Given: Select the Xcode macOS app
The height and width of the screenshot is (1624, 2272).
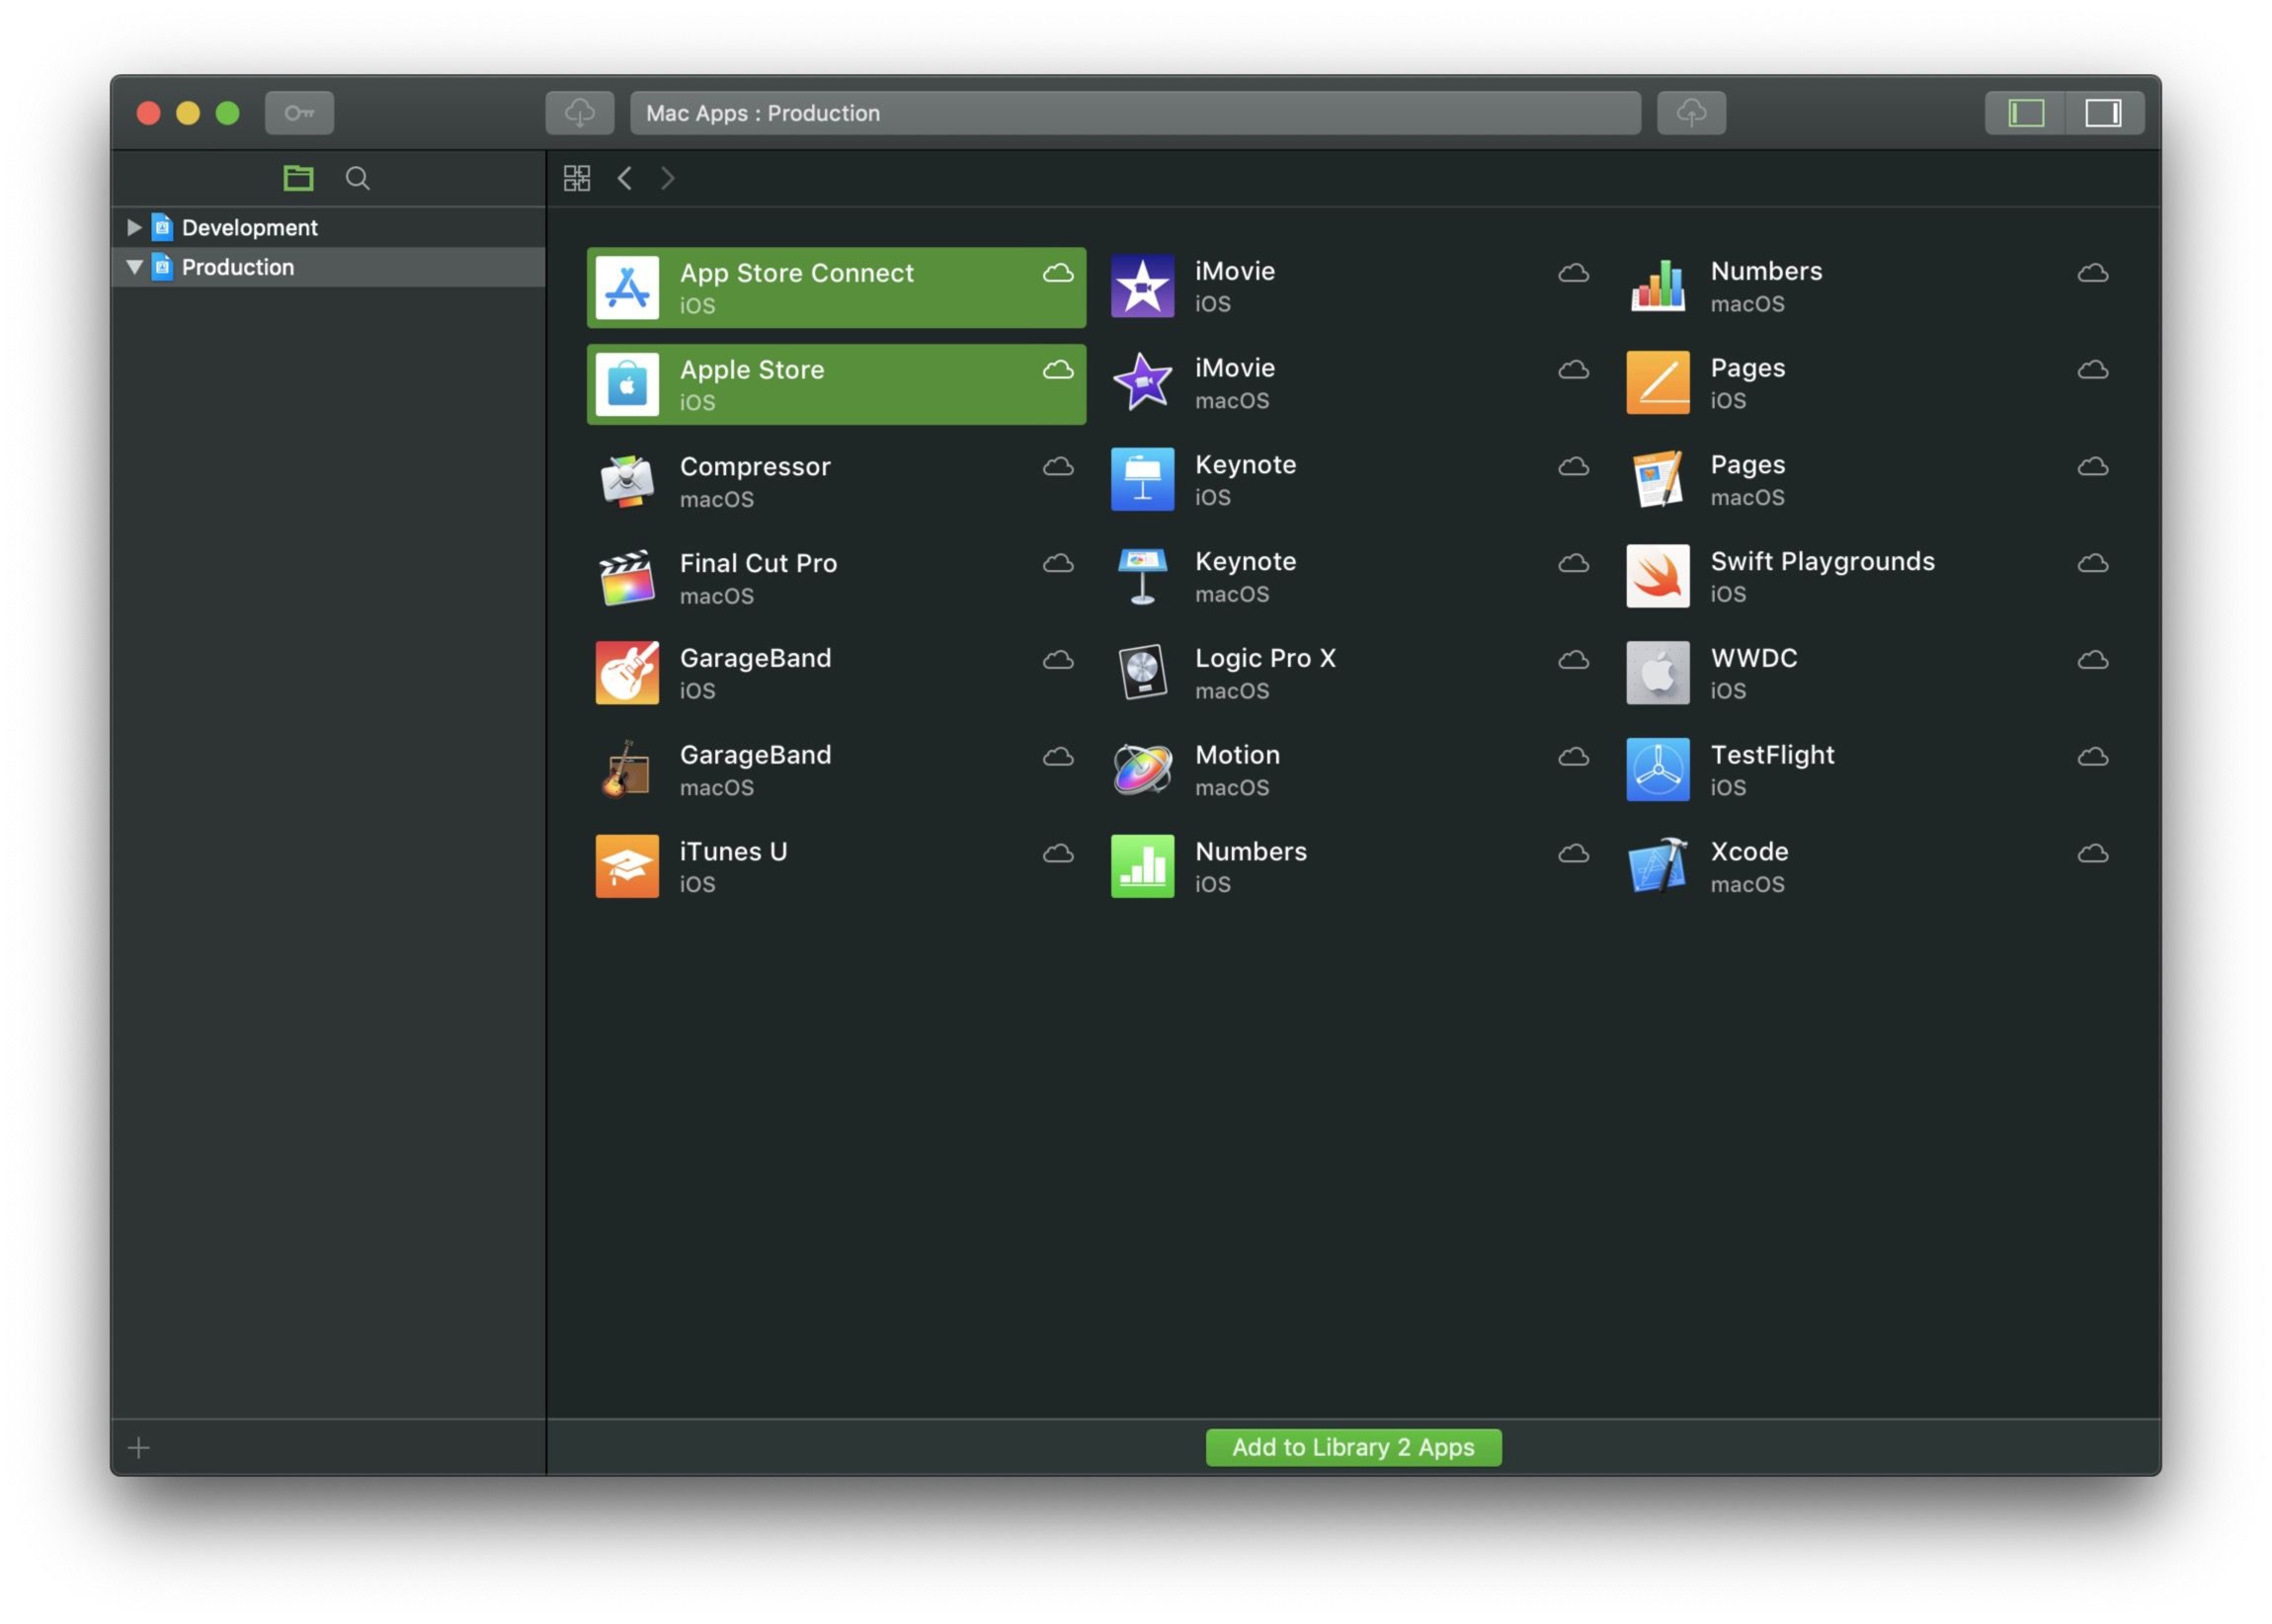Looking at the screenshot, I should (x=1868, y=867).
